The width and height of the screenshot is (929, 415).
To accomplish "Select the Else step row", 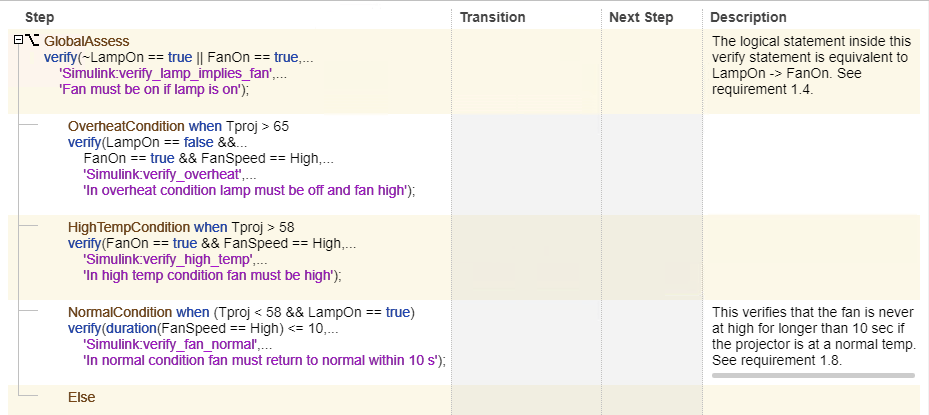I will (81, 398).
